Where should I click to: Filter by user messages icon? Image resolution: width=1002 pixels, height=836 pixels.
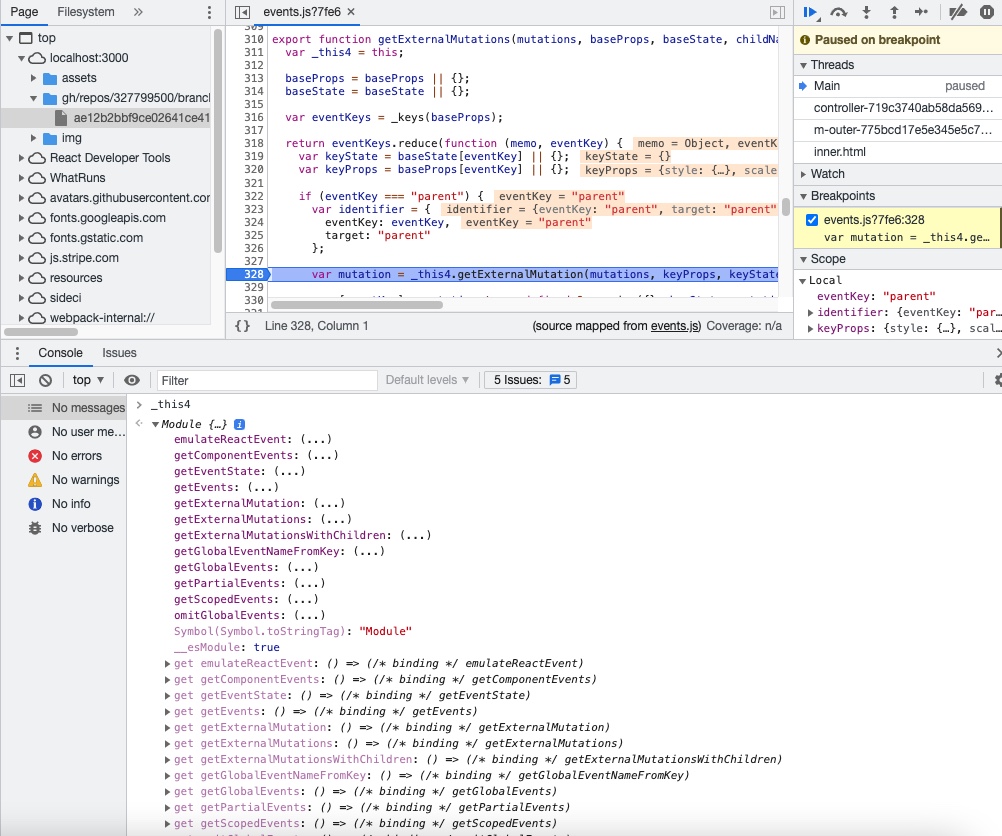[35, 432]
